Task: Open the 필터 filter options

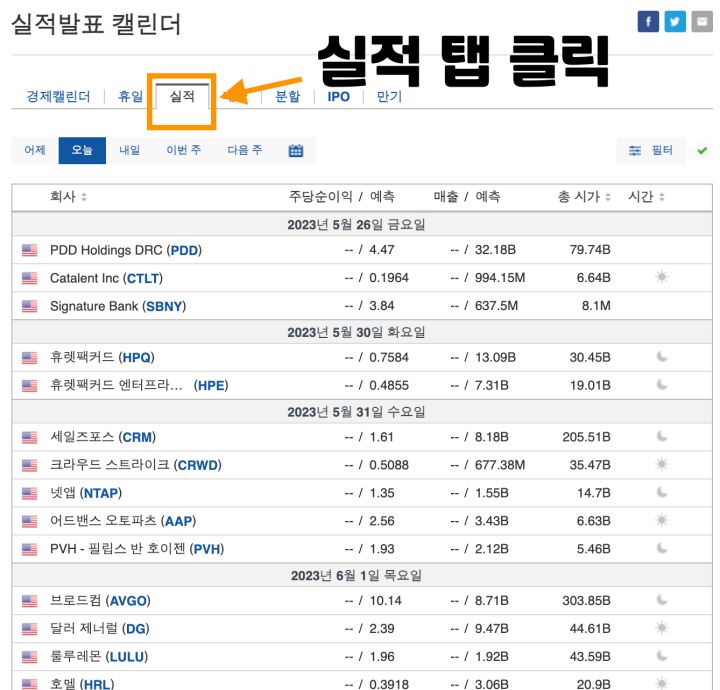Action: point(651,150)
